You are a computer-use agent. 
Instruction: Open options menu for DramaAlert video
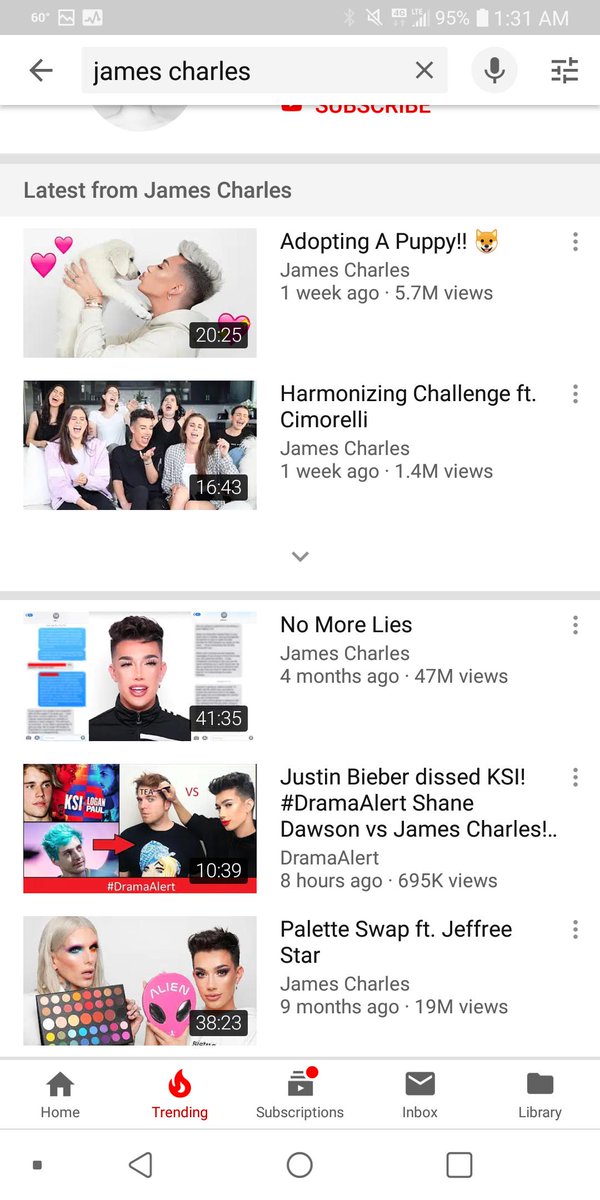click(x=575, y=777)
